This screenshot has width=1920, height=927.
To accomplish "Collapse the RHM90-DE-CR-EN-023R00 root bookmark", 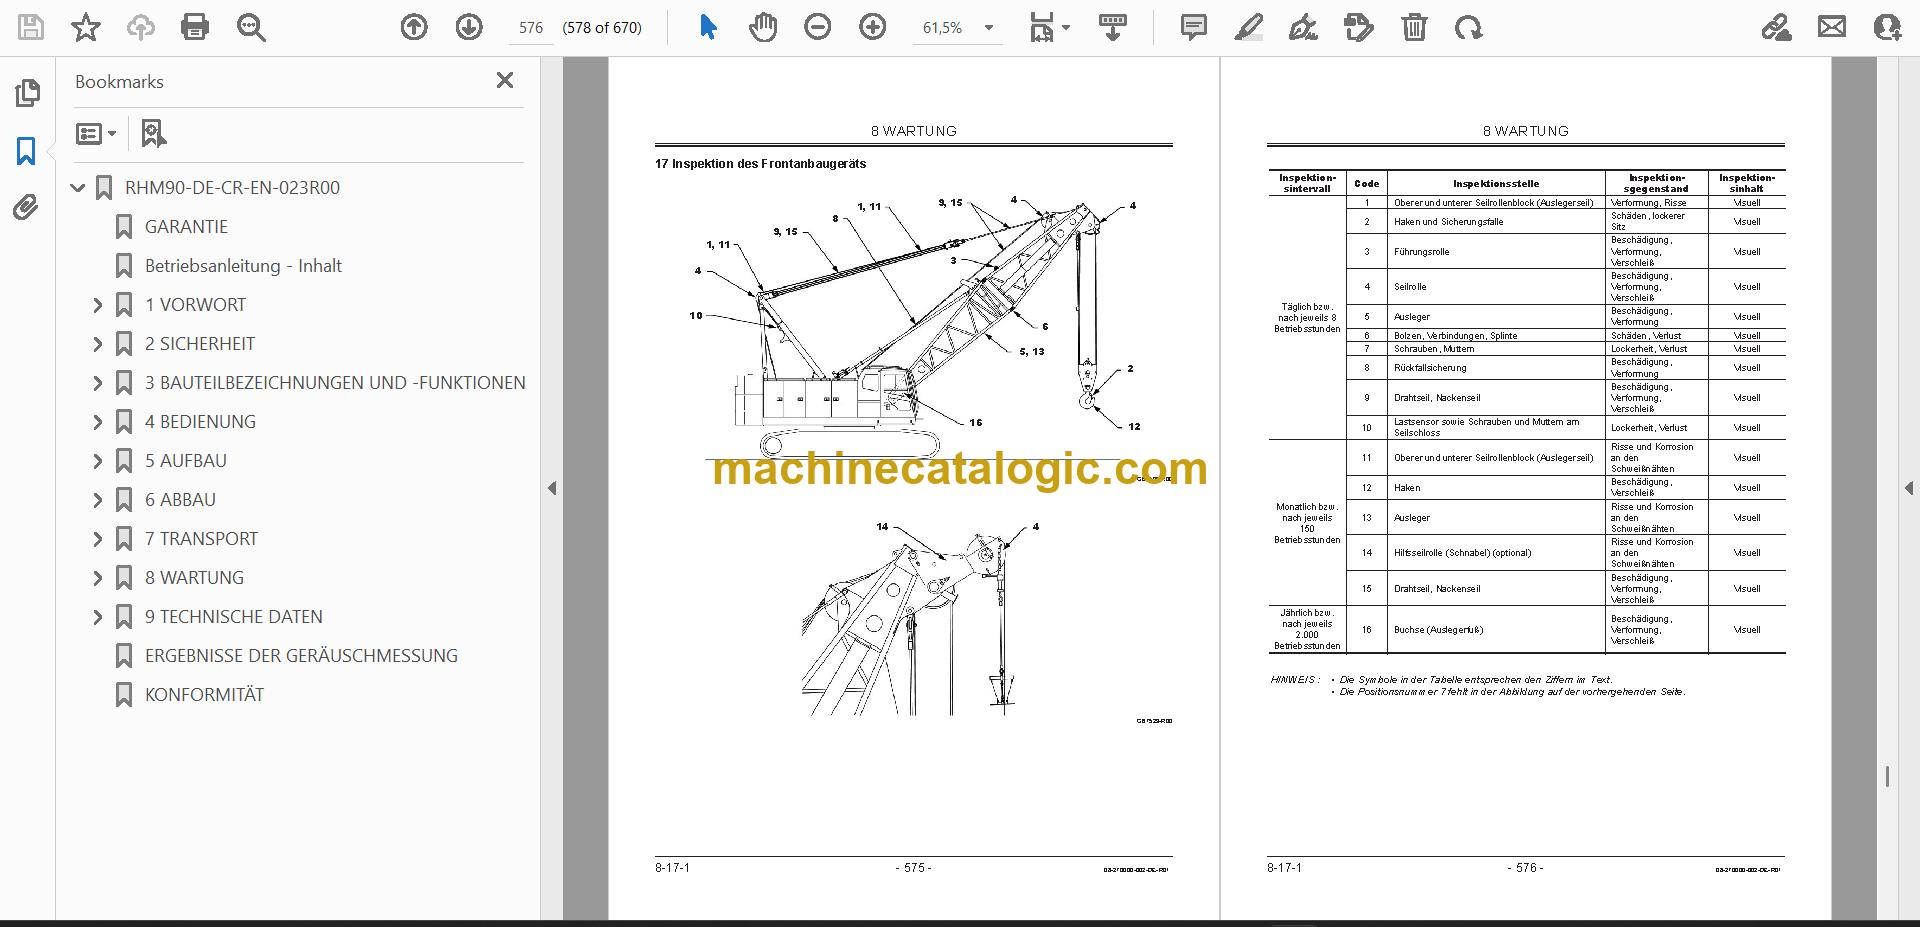I will 78,188.
